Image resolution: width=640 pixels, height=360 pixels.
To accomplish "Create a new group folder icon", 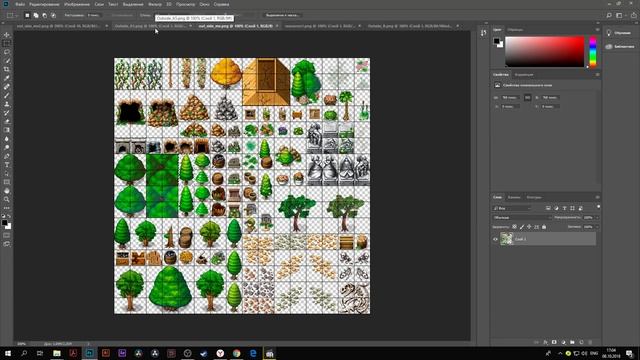I will [572, 342].
